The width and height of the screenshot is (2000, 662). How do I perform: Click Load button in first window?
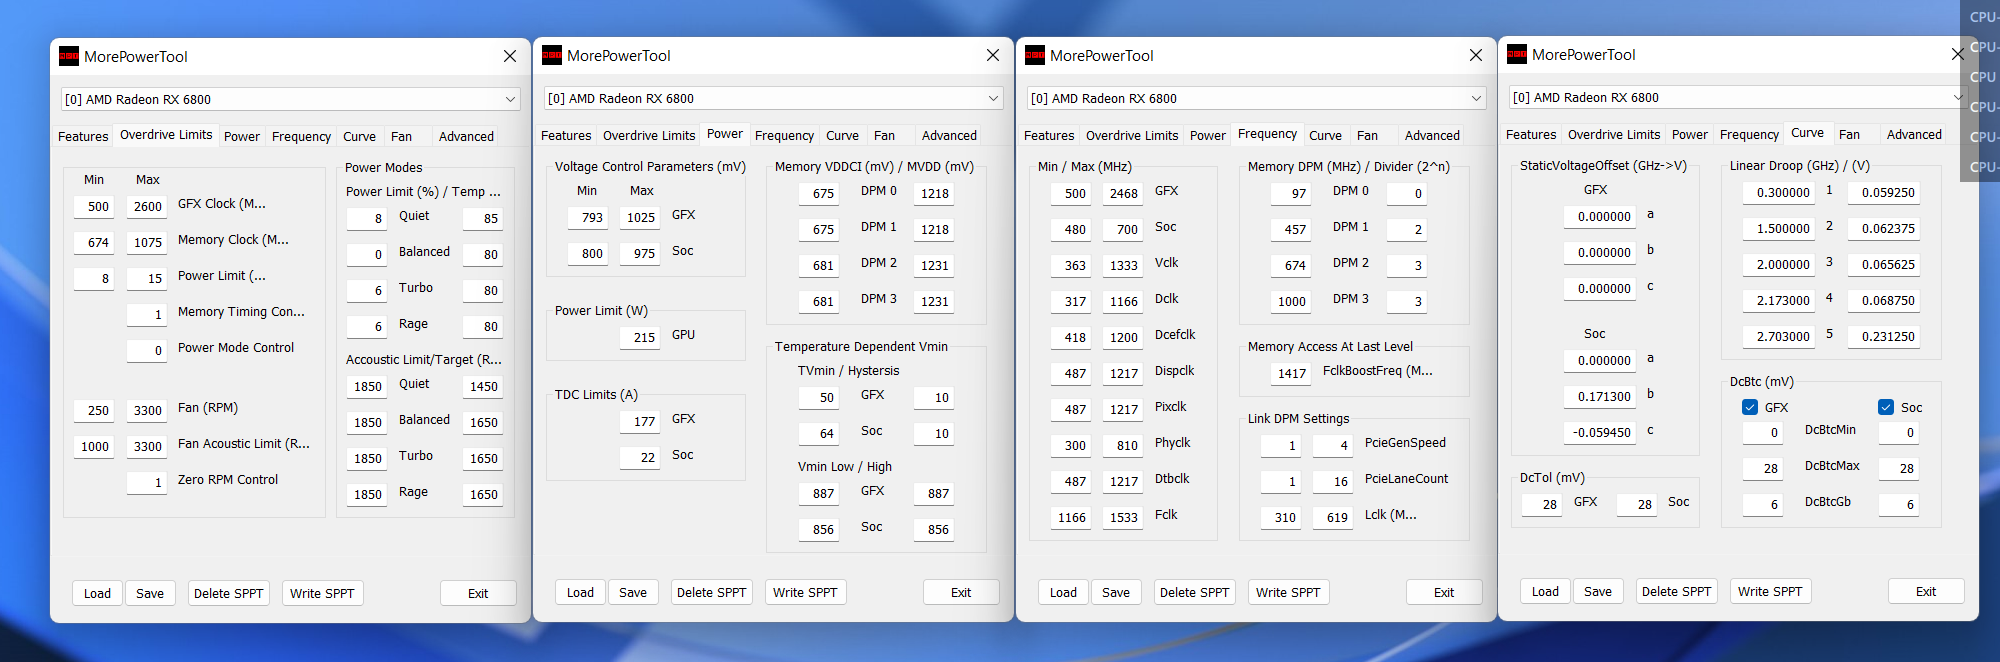tap(97, 593)
